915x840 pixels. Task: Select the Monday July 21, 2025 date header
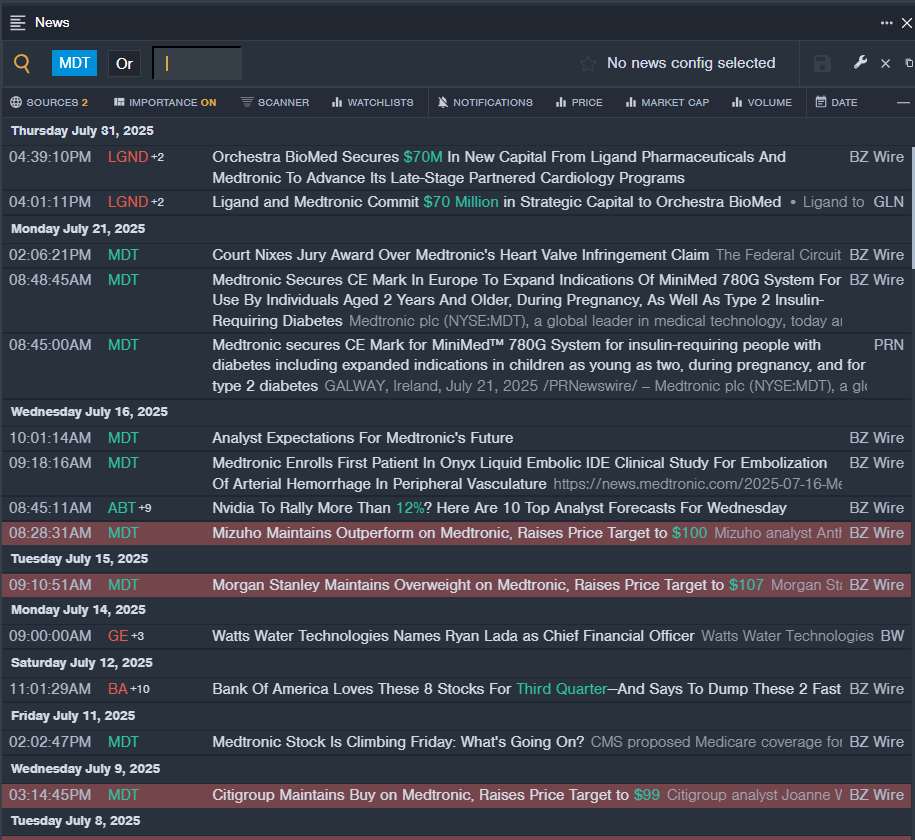[x=78, y=229]
